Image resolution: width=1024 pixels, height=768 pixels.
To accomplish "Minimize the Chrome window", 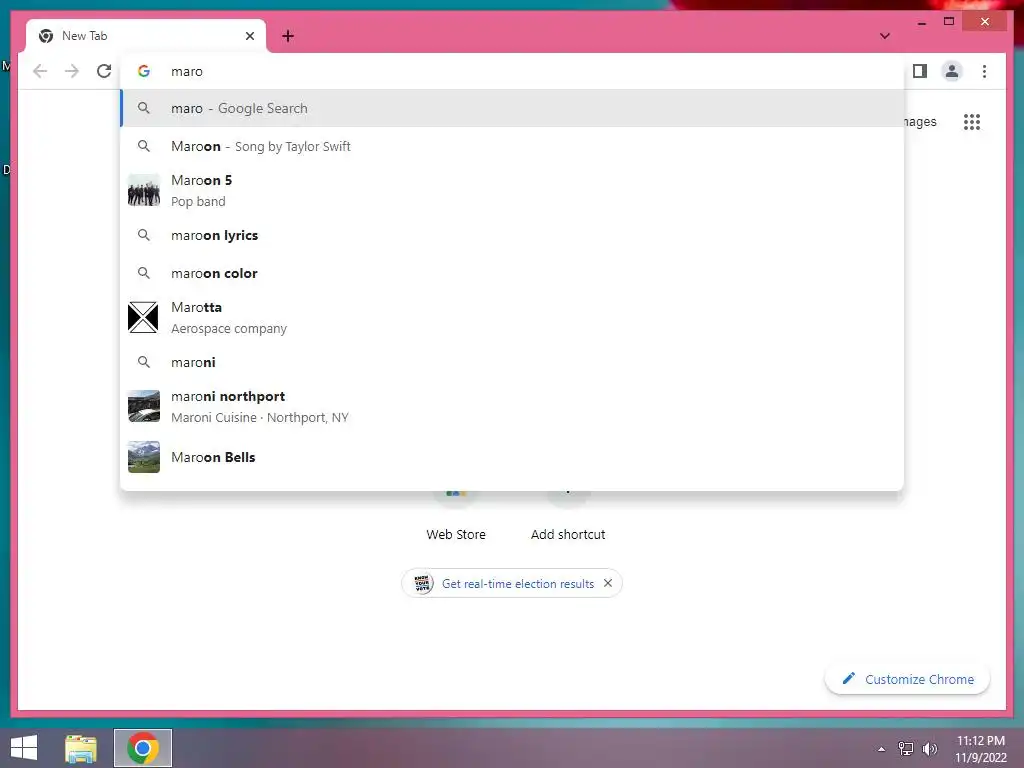I will 921,22.
